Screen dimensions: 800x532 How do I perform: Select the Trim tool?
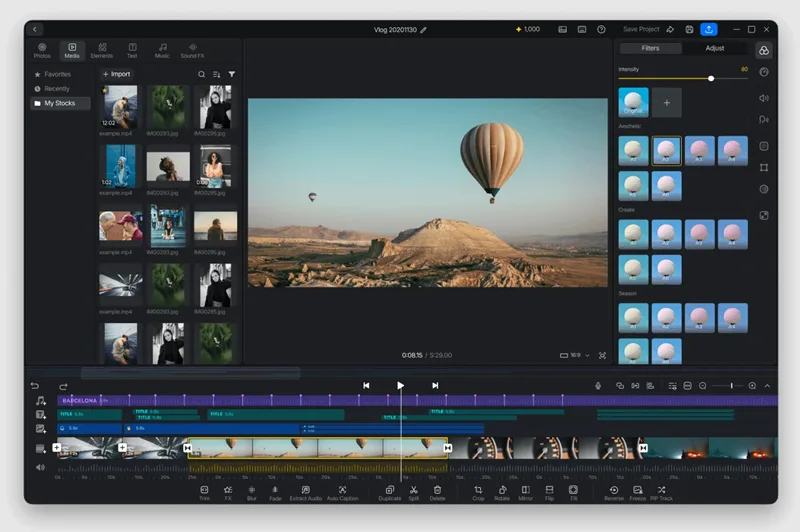coord(204,493)
